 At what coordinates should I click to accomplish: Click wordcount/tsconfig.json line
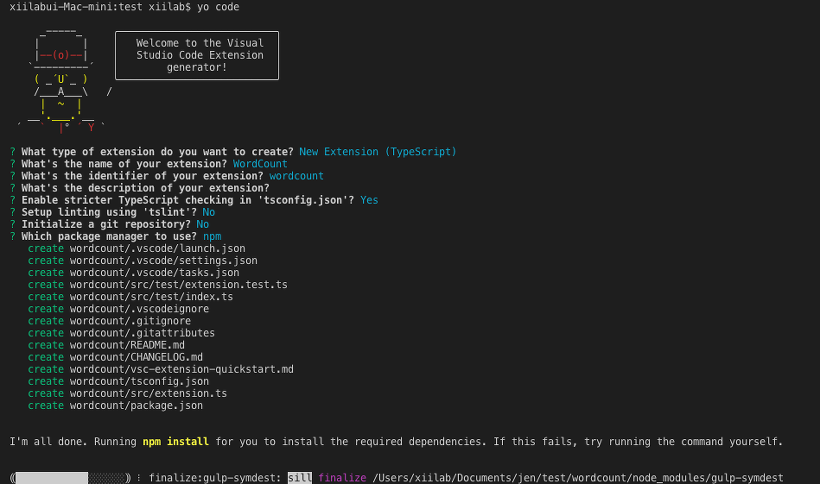coord(118,381)
